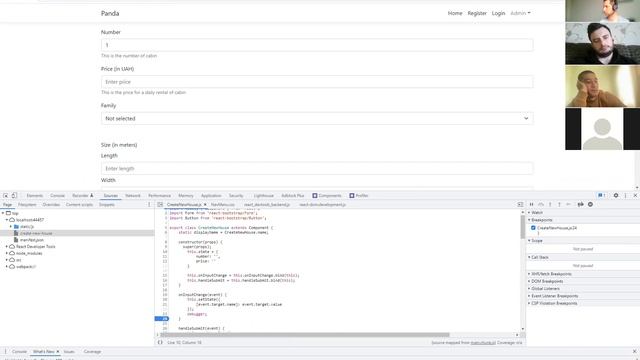The height and width of the screenshot is (360, 640).
Task: Click the code editor horizontal scrollbar
Action: coord(306,335)
